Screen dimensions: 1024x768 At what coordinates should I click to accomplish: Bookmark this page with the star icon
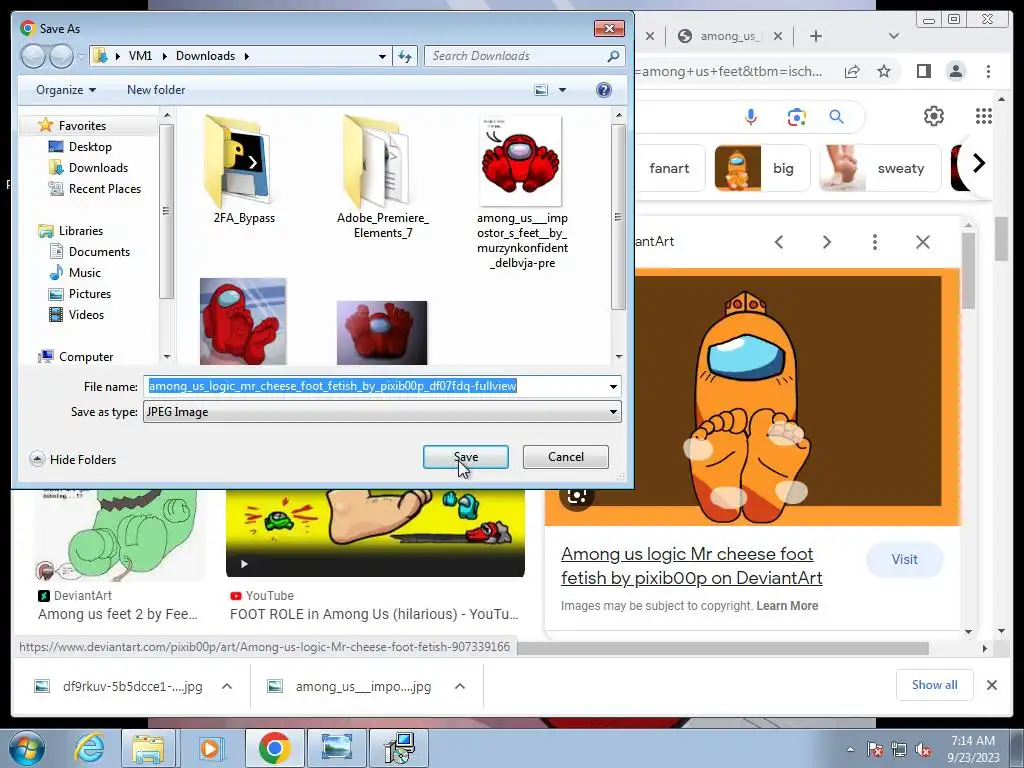pos(884,71)
